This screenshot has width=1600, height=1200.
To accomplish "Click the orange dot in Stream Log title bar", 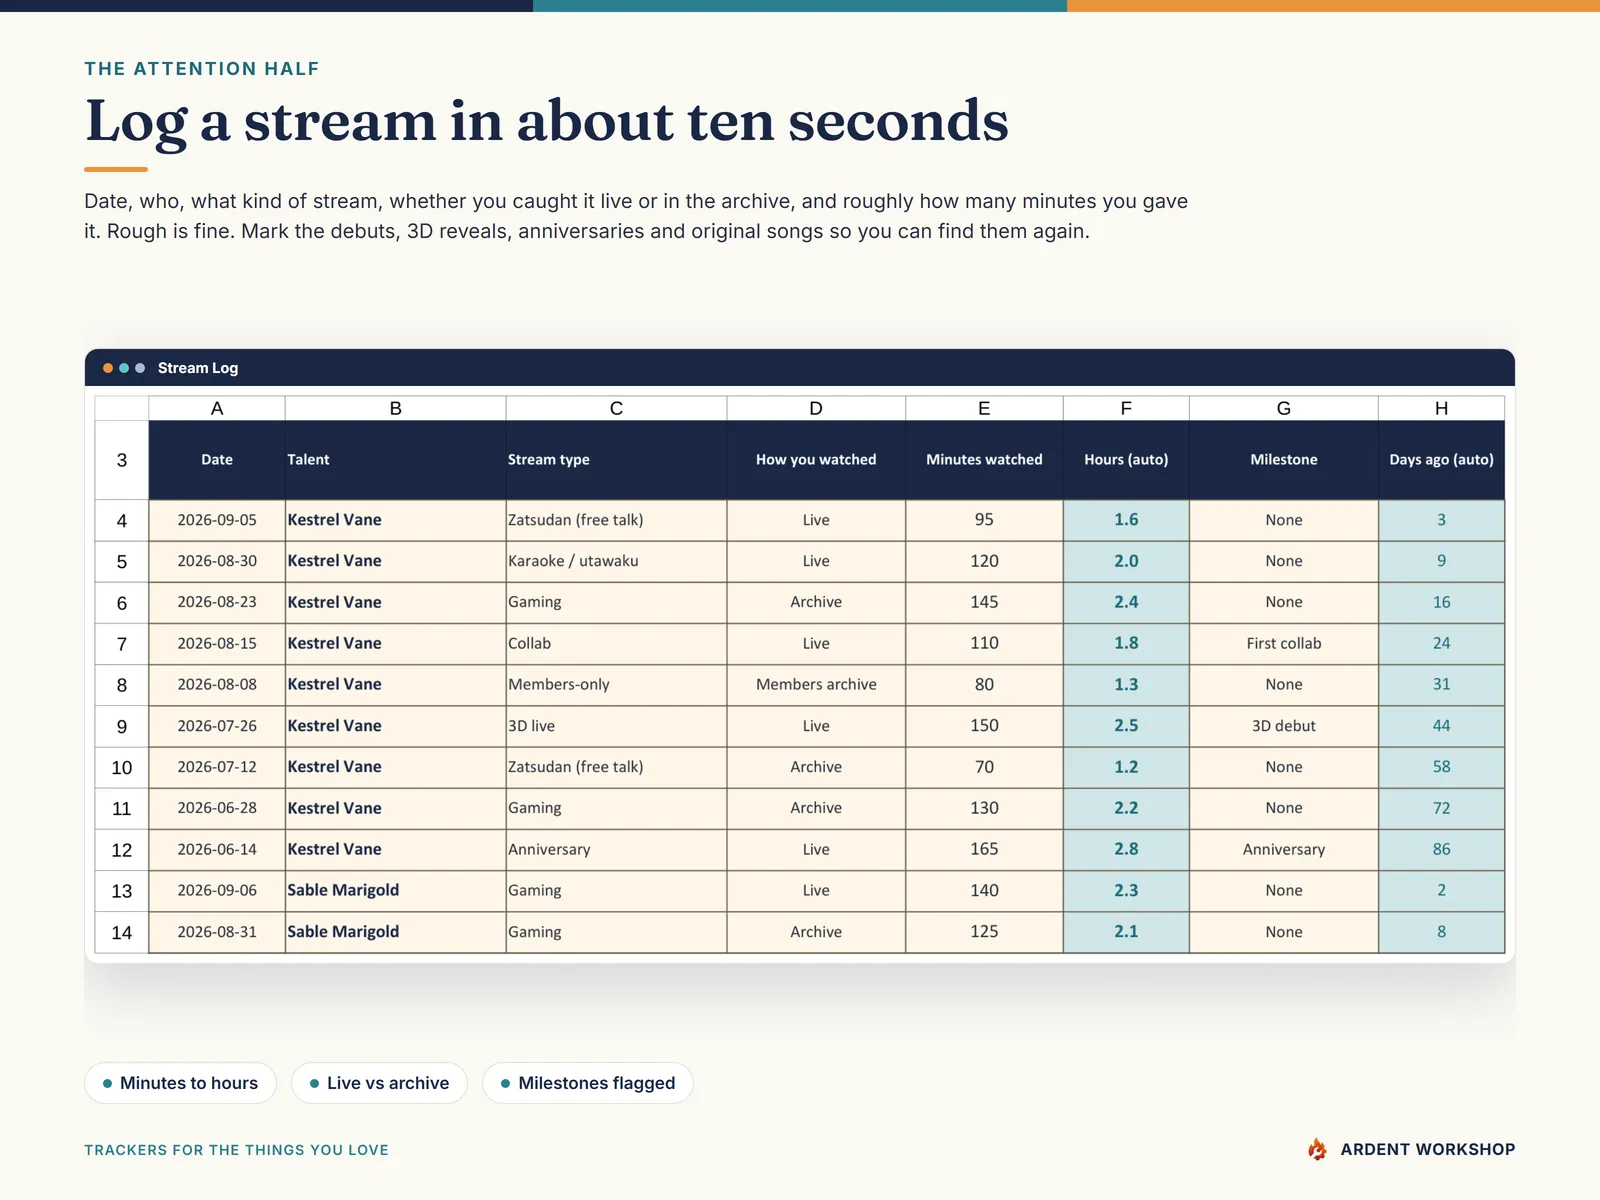I will (108, 368).
